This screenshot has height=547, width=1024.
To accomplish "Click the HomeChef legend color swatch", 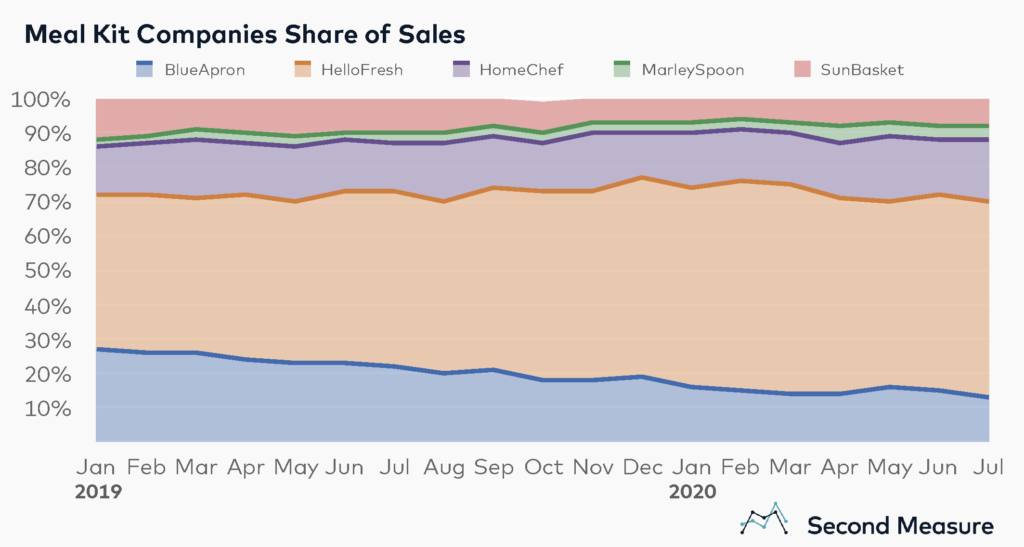I will pos(461,69).
